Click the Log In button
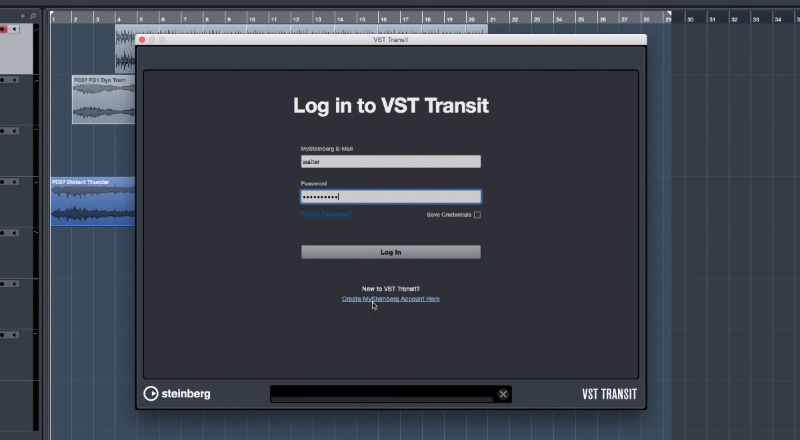Screen dimensions: 800x440 tap(390, 252)
